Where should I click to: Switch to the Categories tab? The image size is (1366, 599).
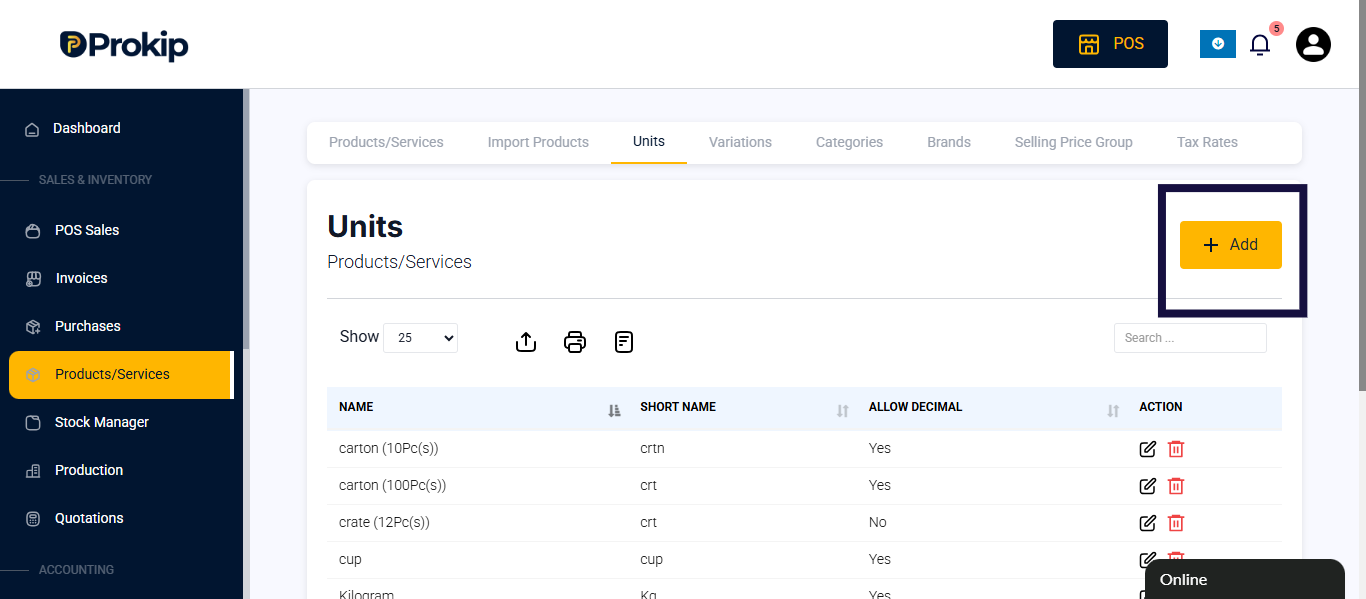(849, 142)
